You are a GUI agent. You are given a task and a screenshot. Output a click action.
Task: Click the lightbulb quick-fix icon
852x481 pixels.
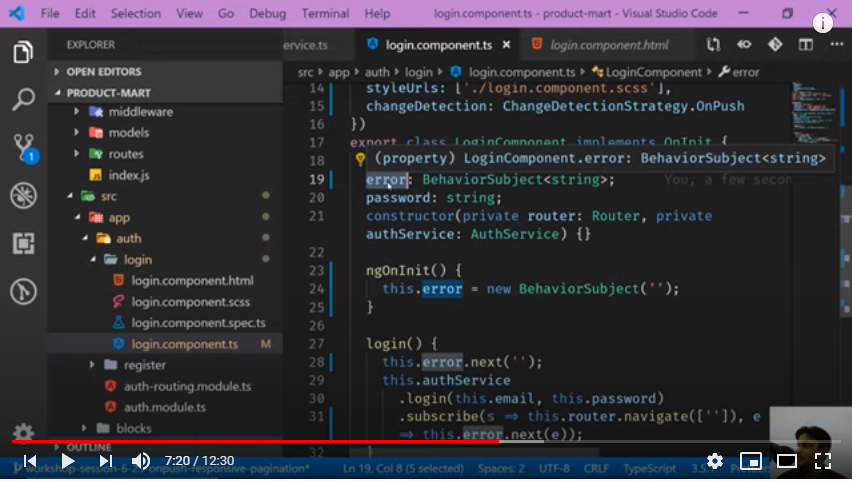[360, 159]
